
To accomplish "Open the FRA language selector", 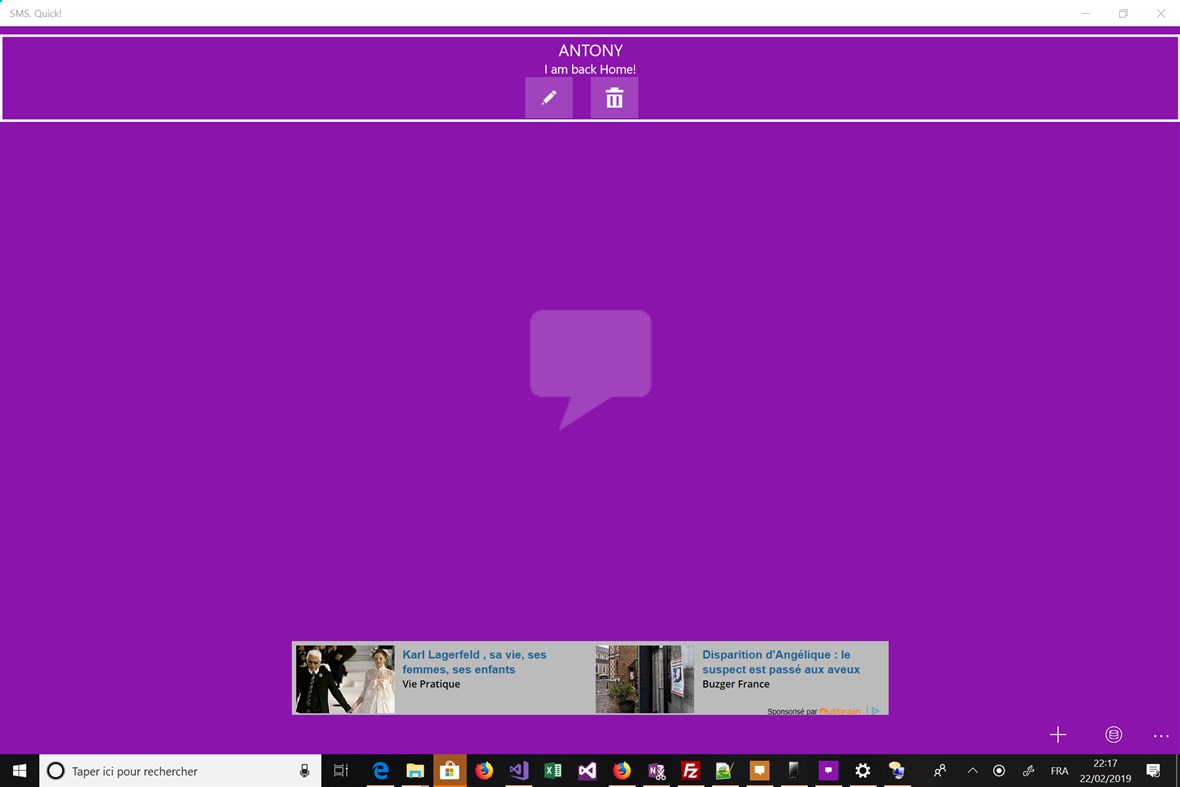I will coord(1059,771).
